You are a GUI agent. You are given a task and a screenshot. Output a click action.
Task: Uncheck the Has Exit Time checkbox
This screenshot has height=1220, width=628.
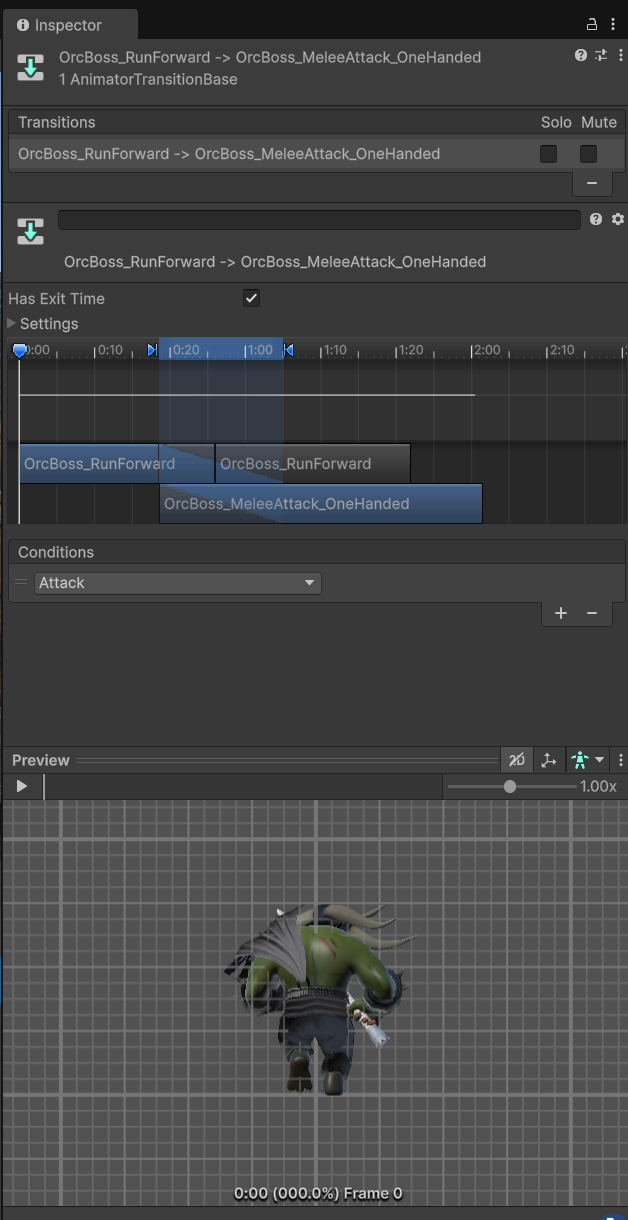coord(252,298)
